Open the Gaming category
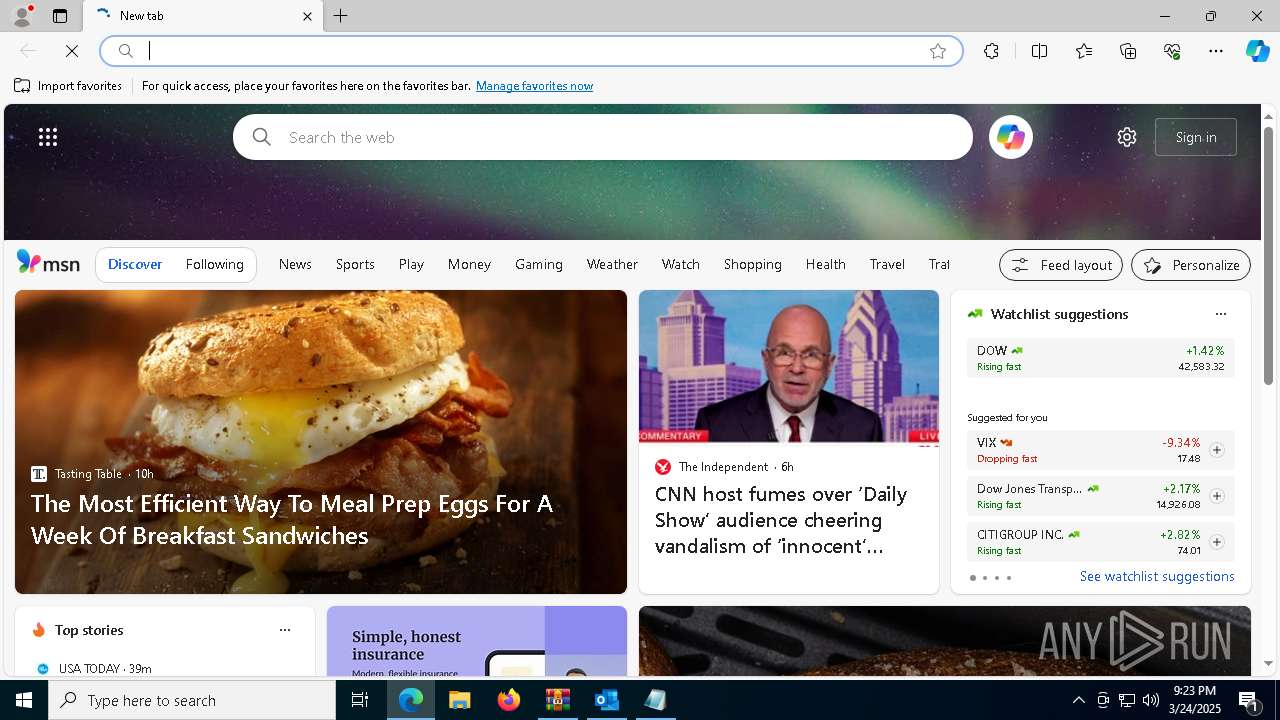The width and height of the screenshot is (1280, 720). (x=539, y=264)
